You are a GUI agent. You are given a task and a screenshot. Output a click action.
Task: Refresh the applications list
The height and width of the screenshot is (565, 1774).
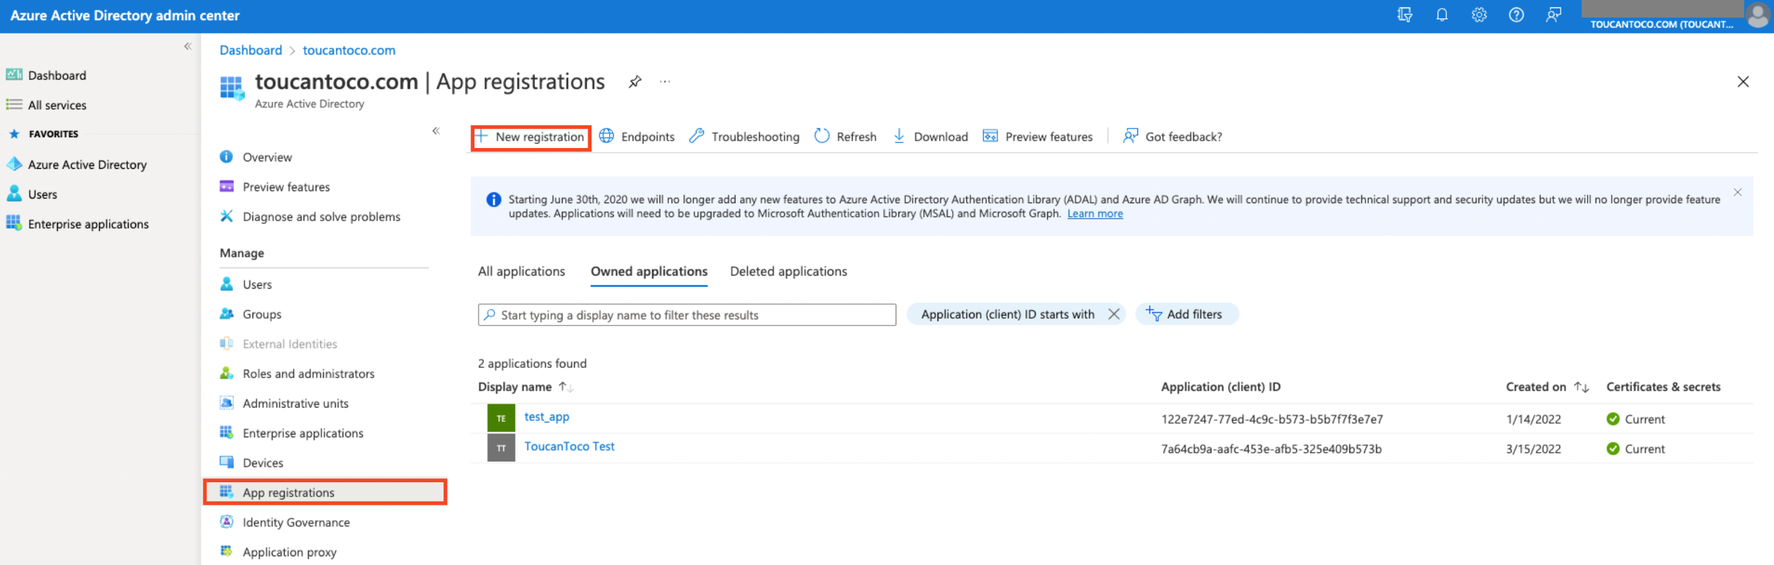tap(846, 137)
